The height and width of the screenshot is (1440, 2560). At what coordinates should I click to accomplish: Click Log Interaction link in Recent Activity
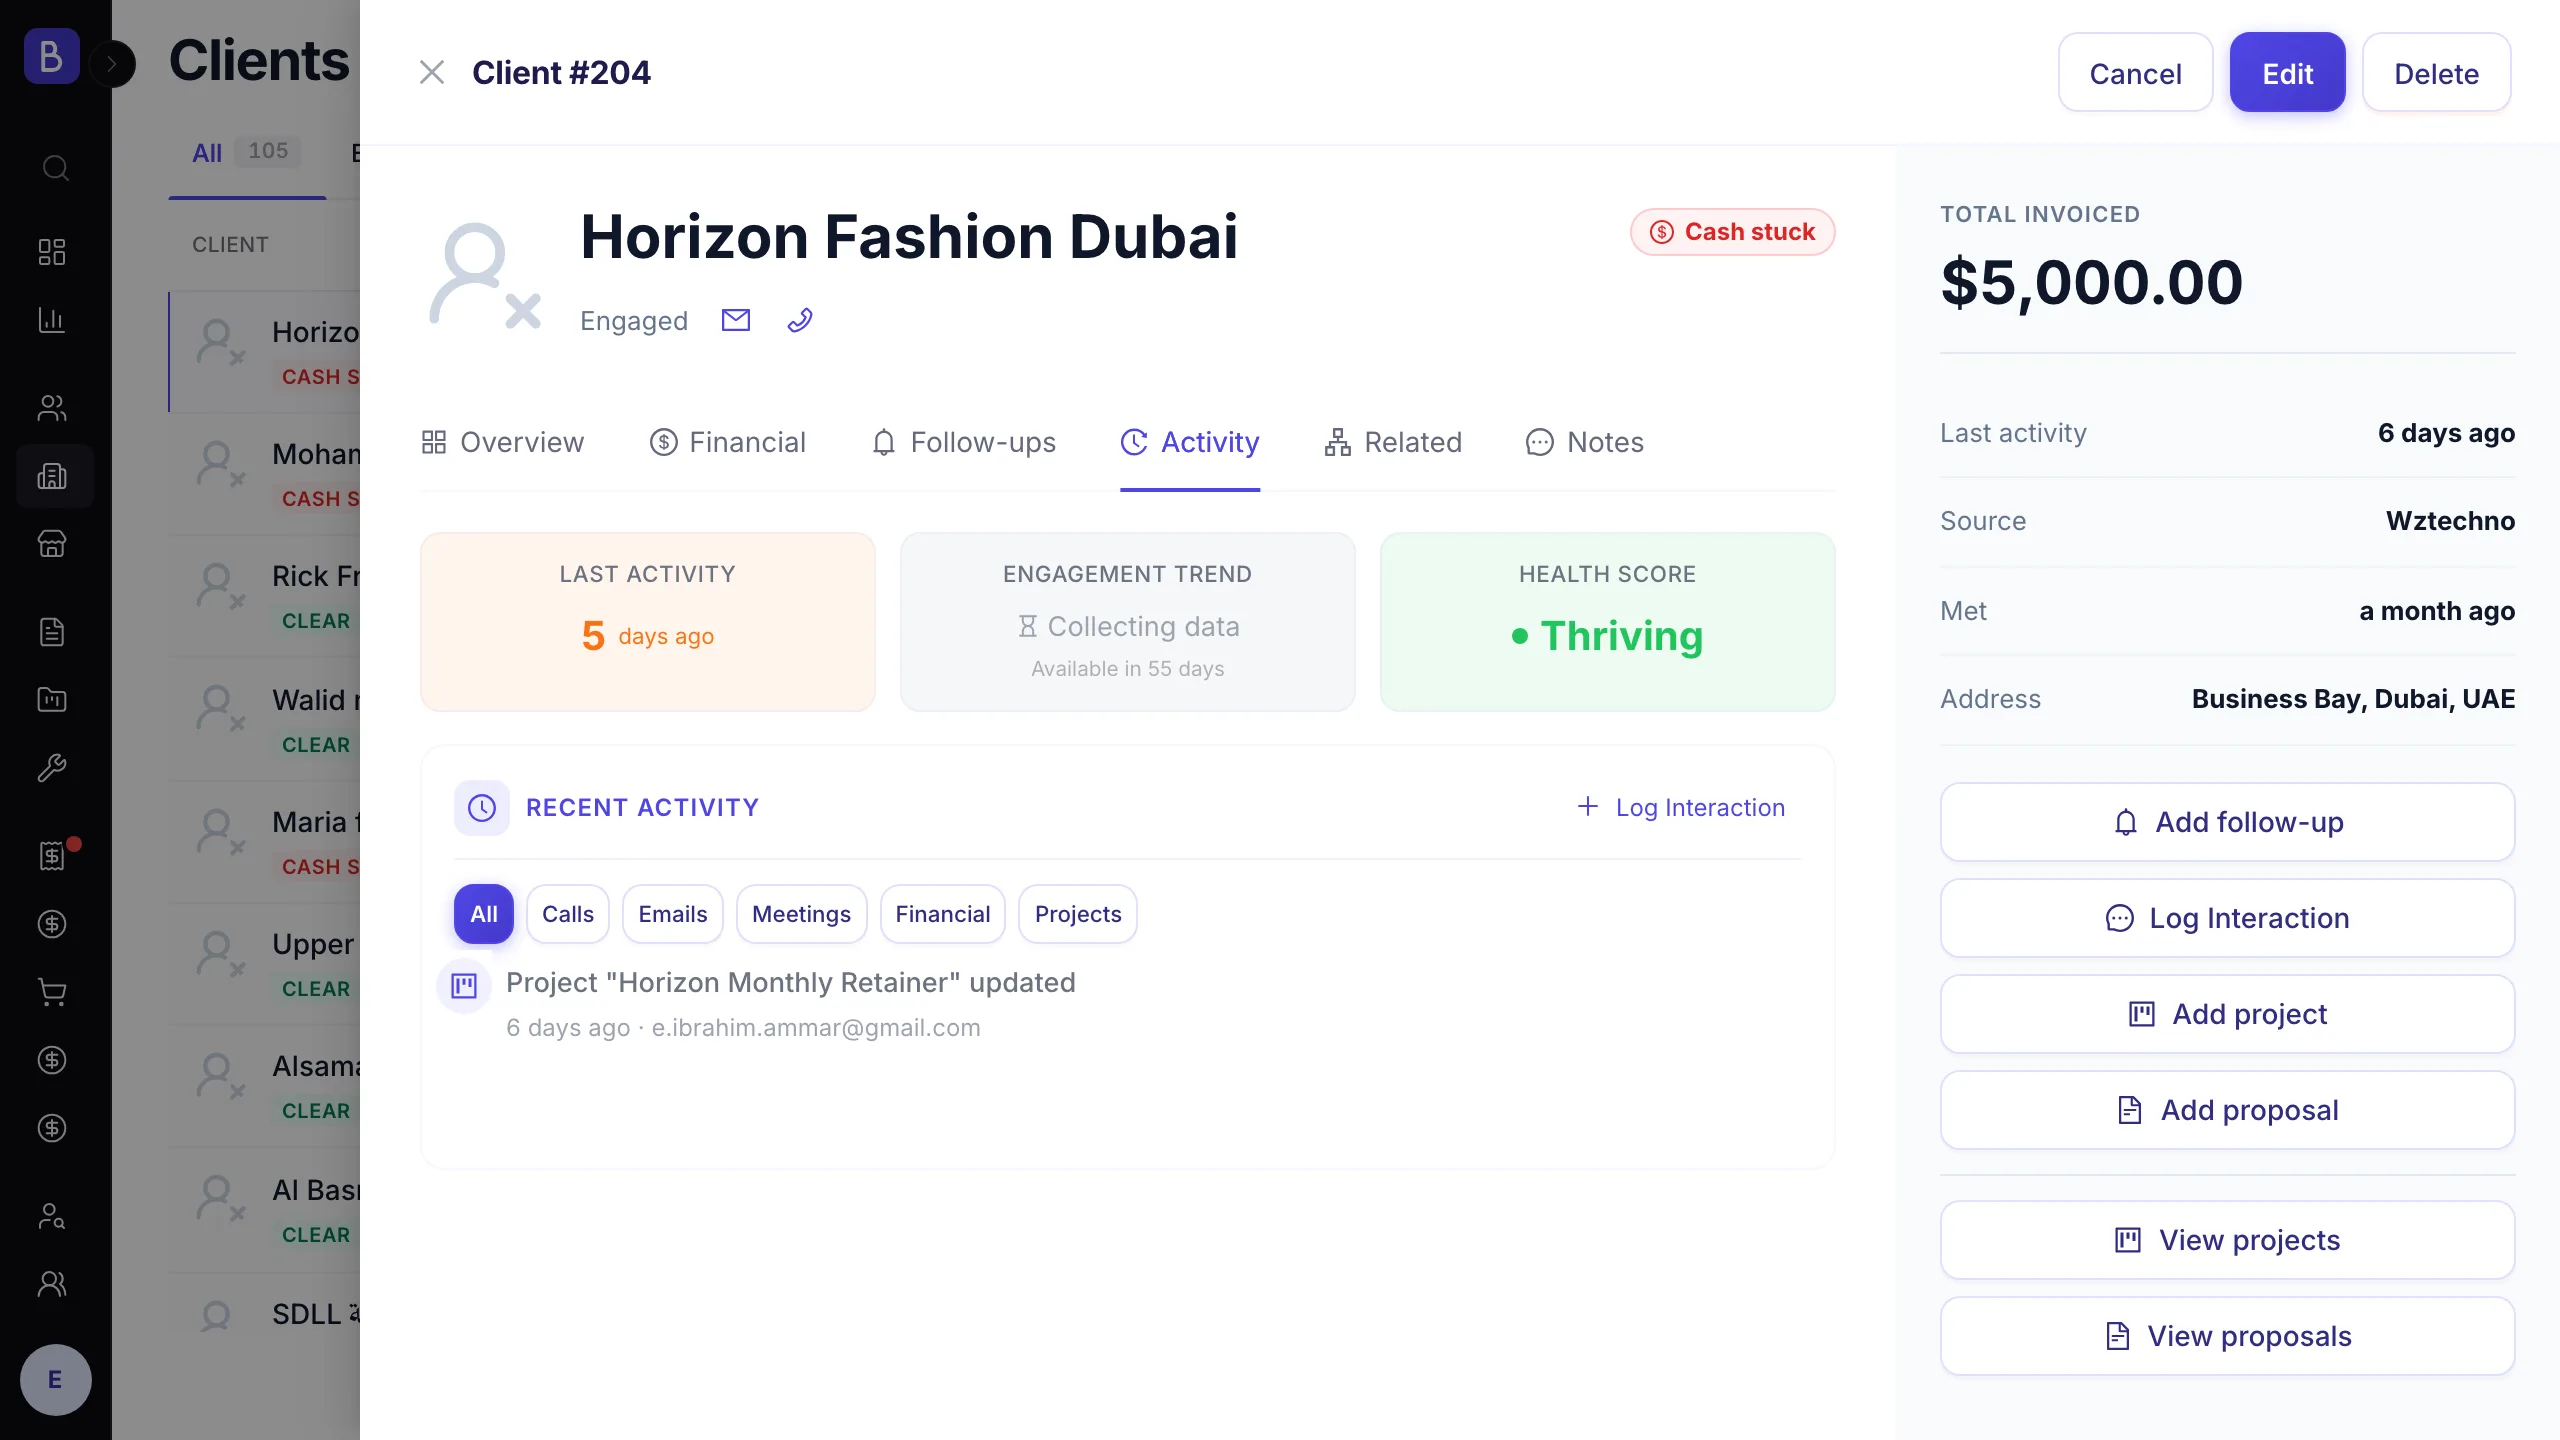click(x=1681, y=807)
